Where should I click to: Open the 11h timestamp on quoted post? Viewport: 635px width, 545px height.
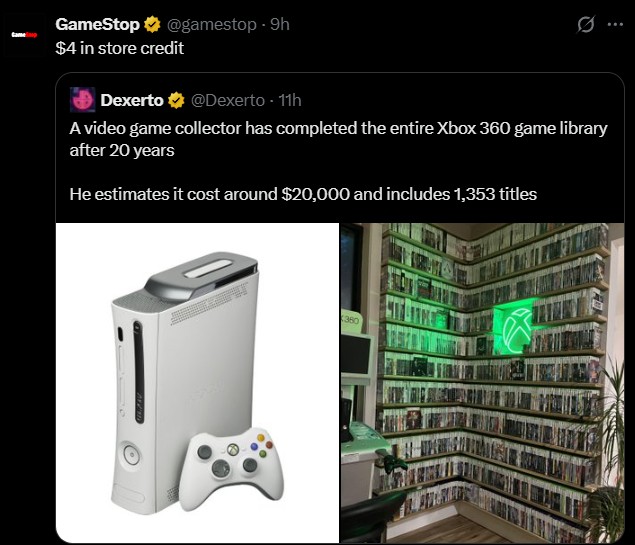coord(290,100)
